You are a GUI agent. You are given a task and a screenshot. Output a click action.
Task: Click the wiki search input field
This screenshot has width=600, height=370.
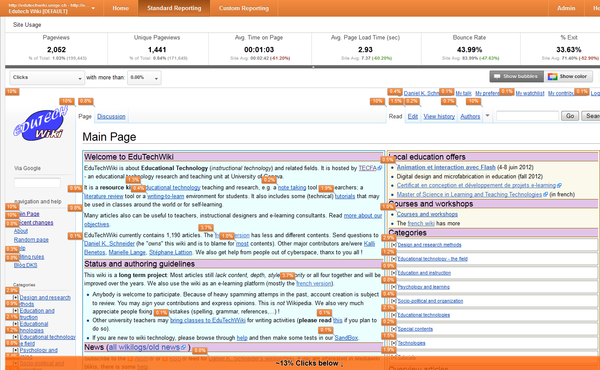[x=527, y=116]
